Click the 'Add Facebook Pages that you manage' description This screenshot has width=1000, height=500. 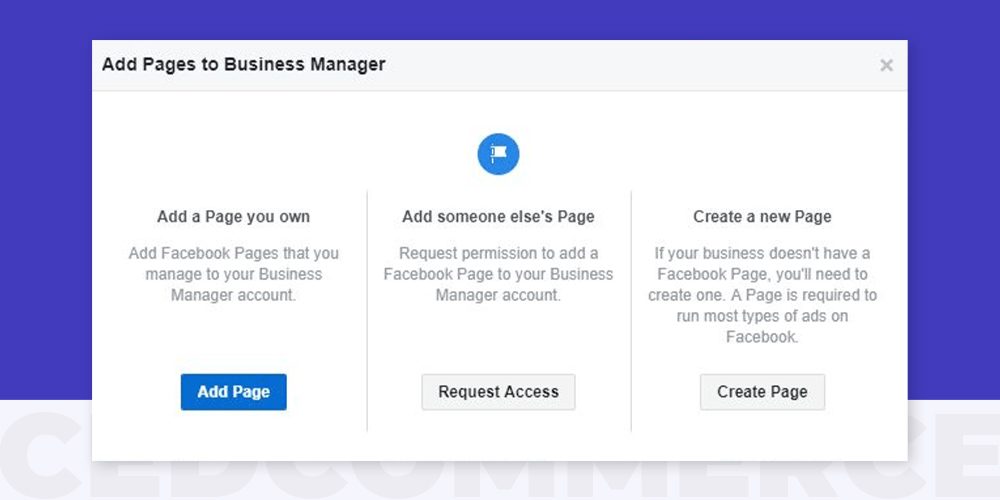pos(233,274)
